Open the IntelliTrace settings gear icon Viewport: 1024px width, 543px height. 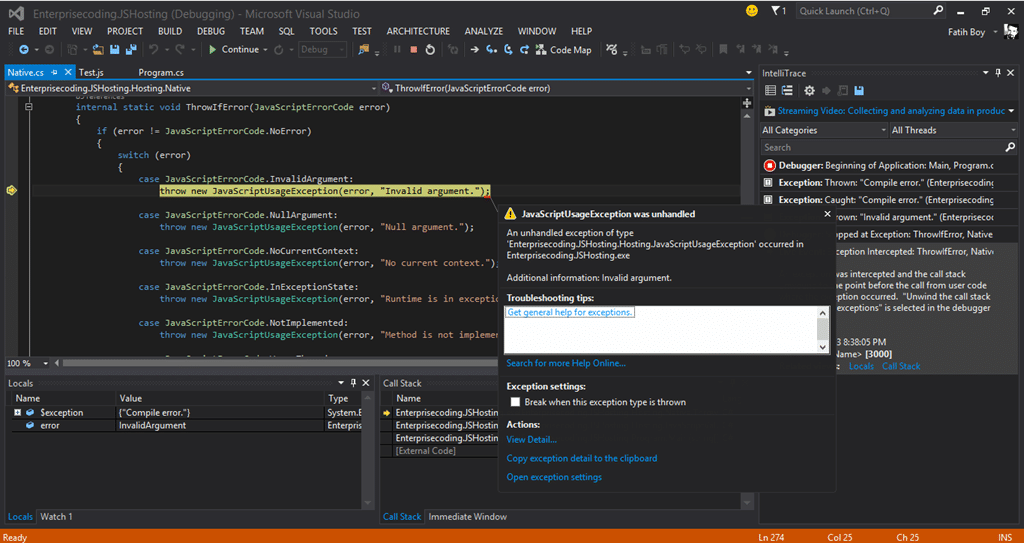point(809,91)
